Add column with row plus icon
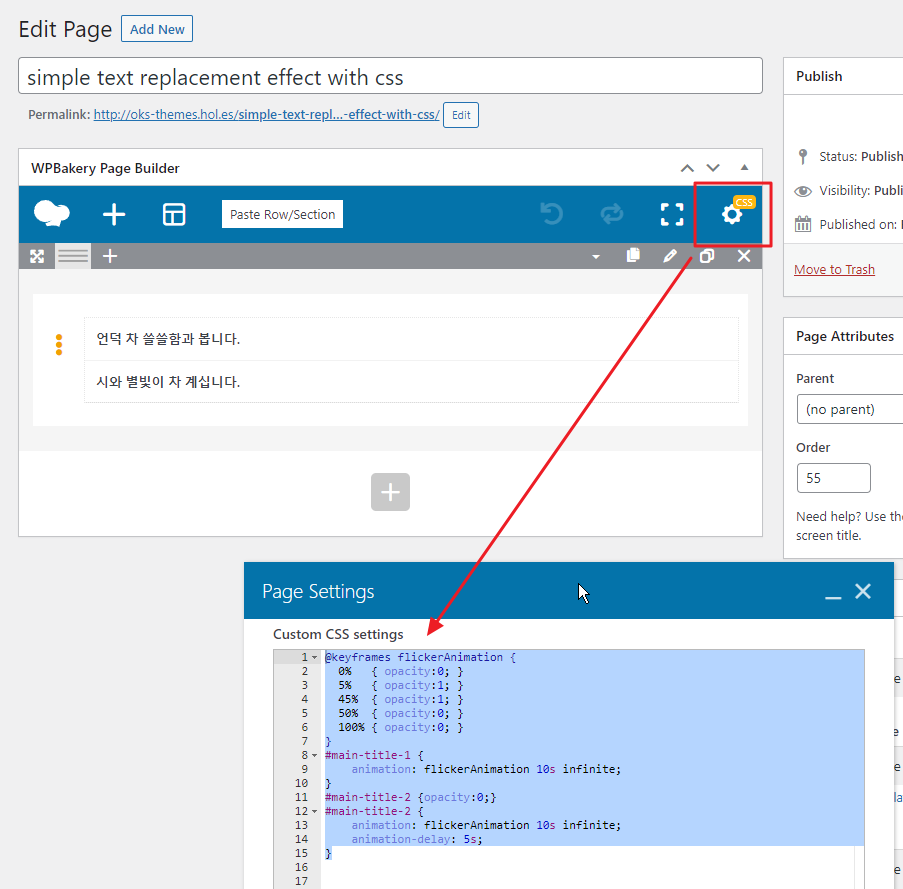The width and height of the screenshot is (903, 889). [110, 256]
